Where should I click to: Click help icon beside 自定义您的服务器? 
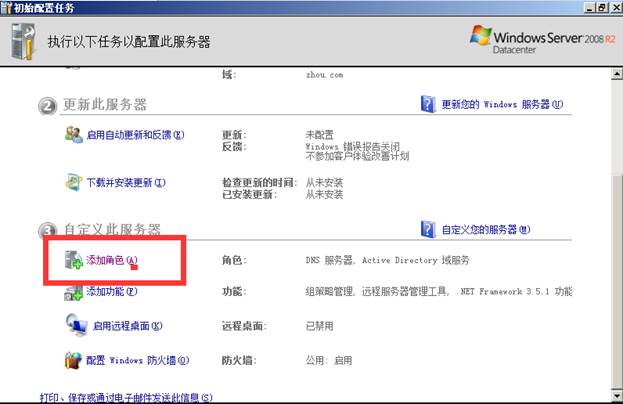(428, 229)
